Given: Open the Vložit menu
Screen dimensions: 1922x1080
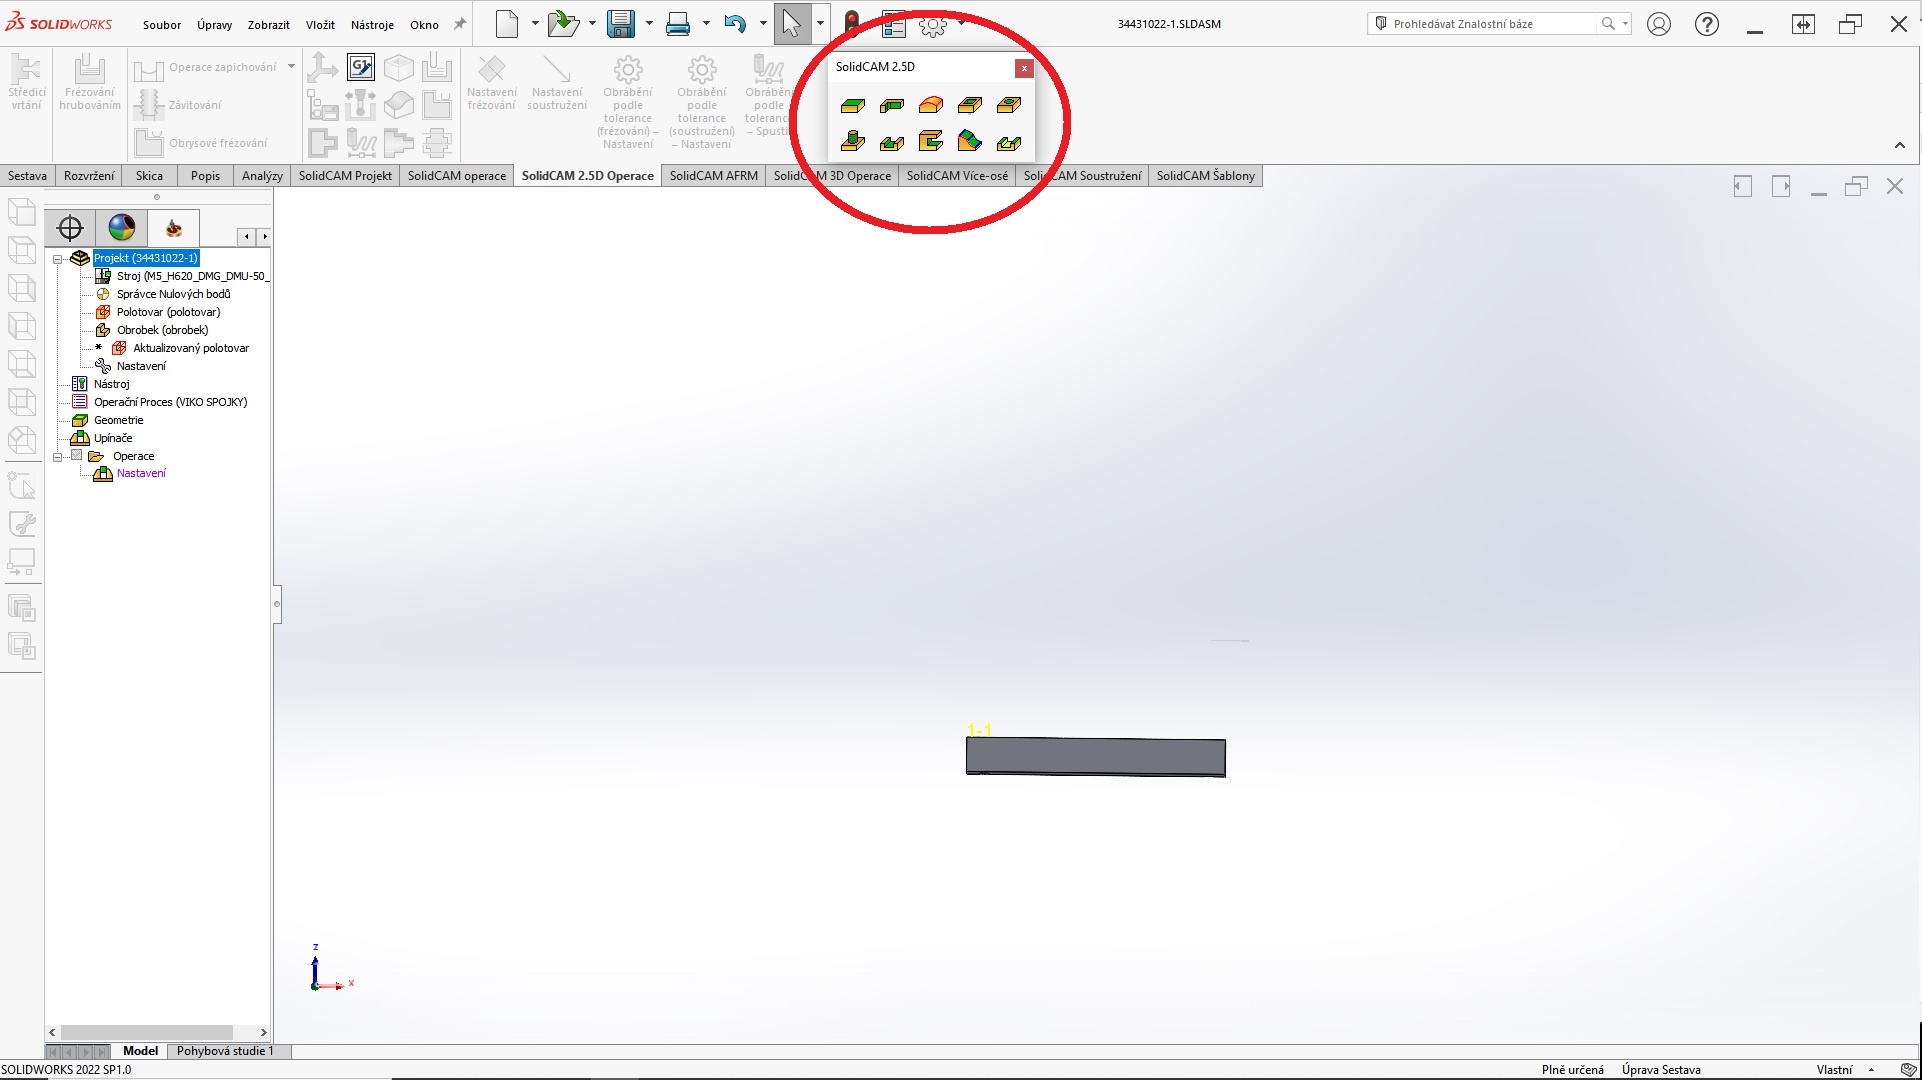Looking at the screenshot, I should pos(320,25).
